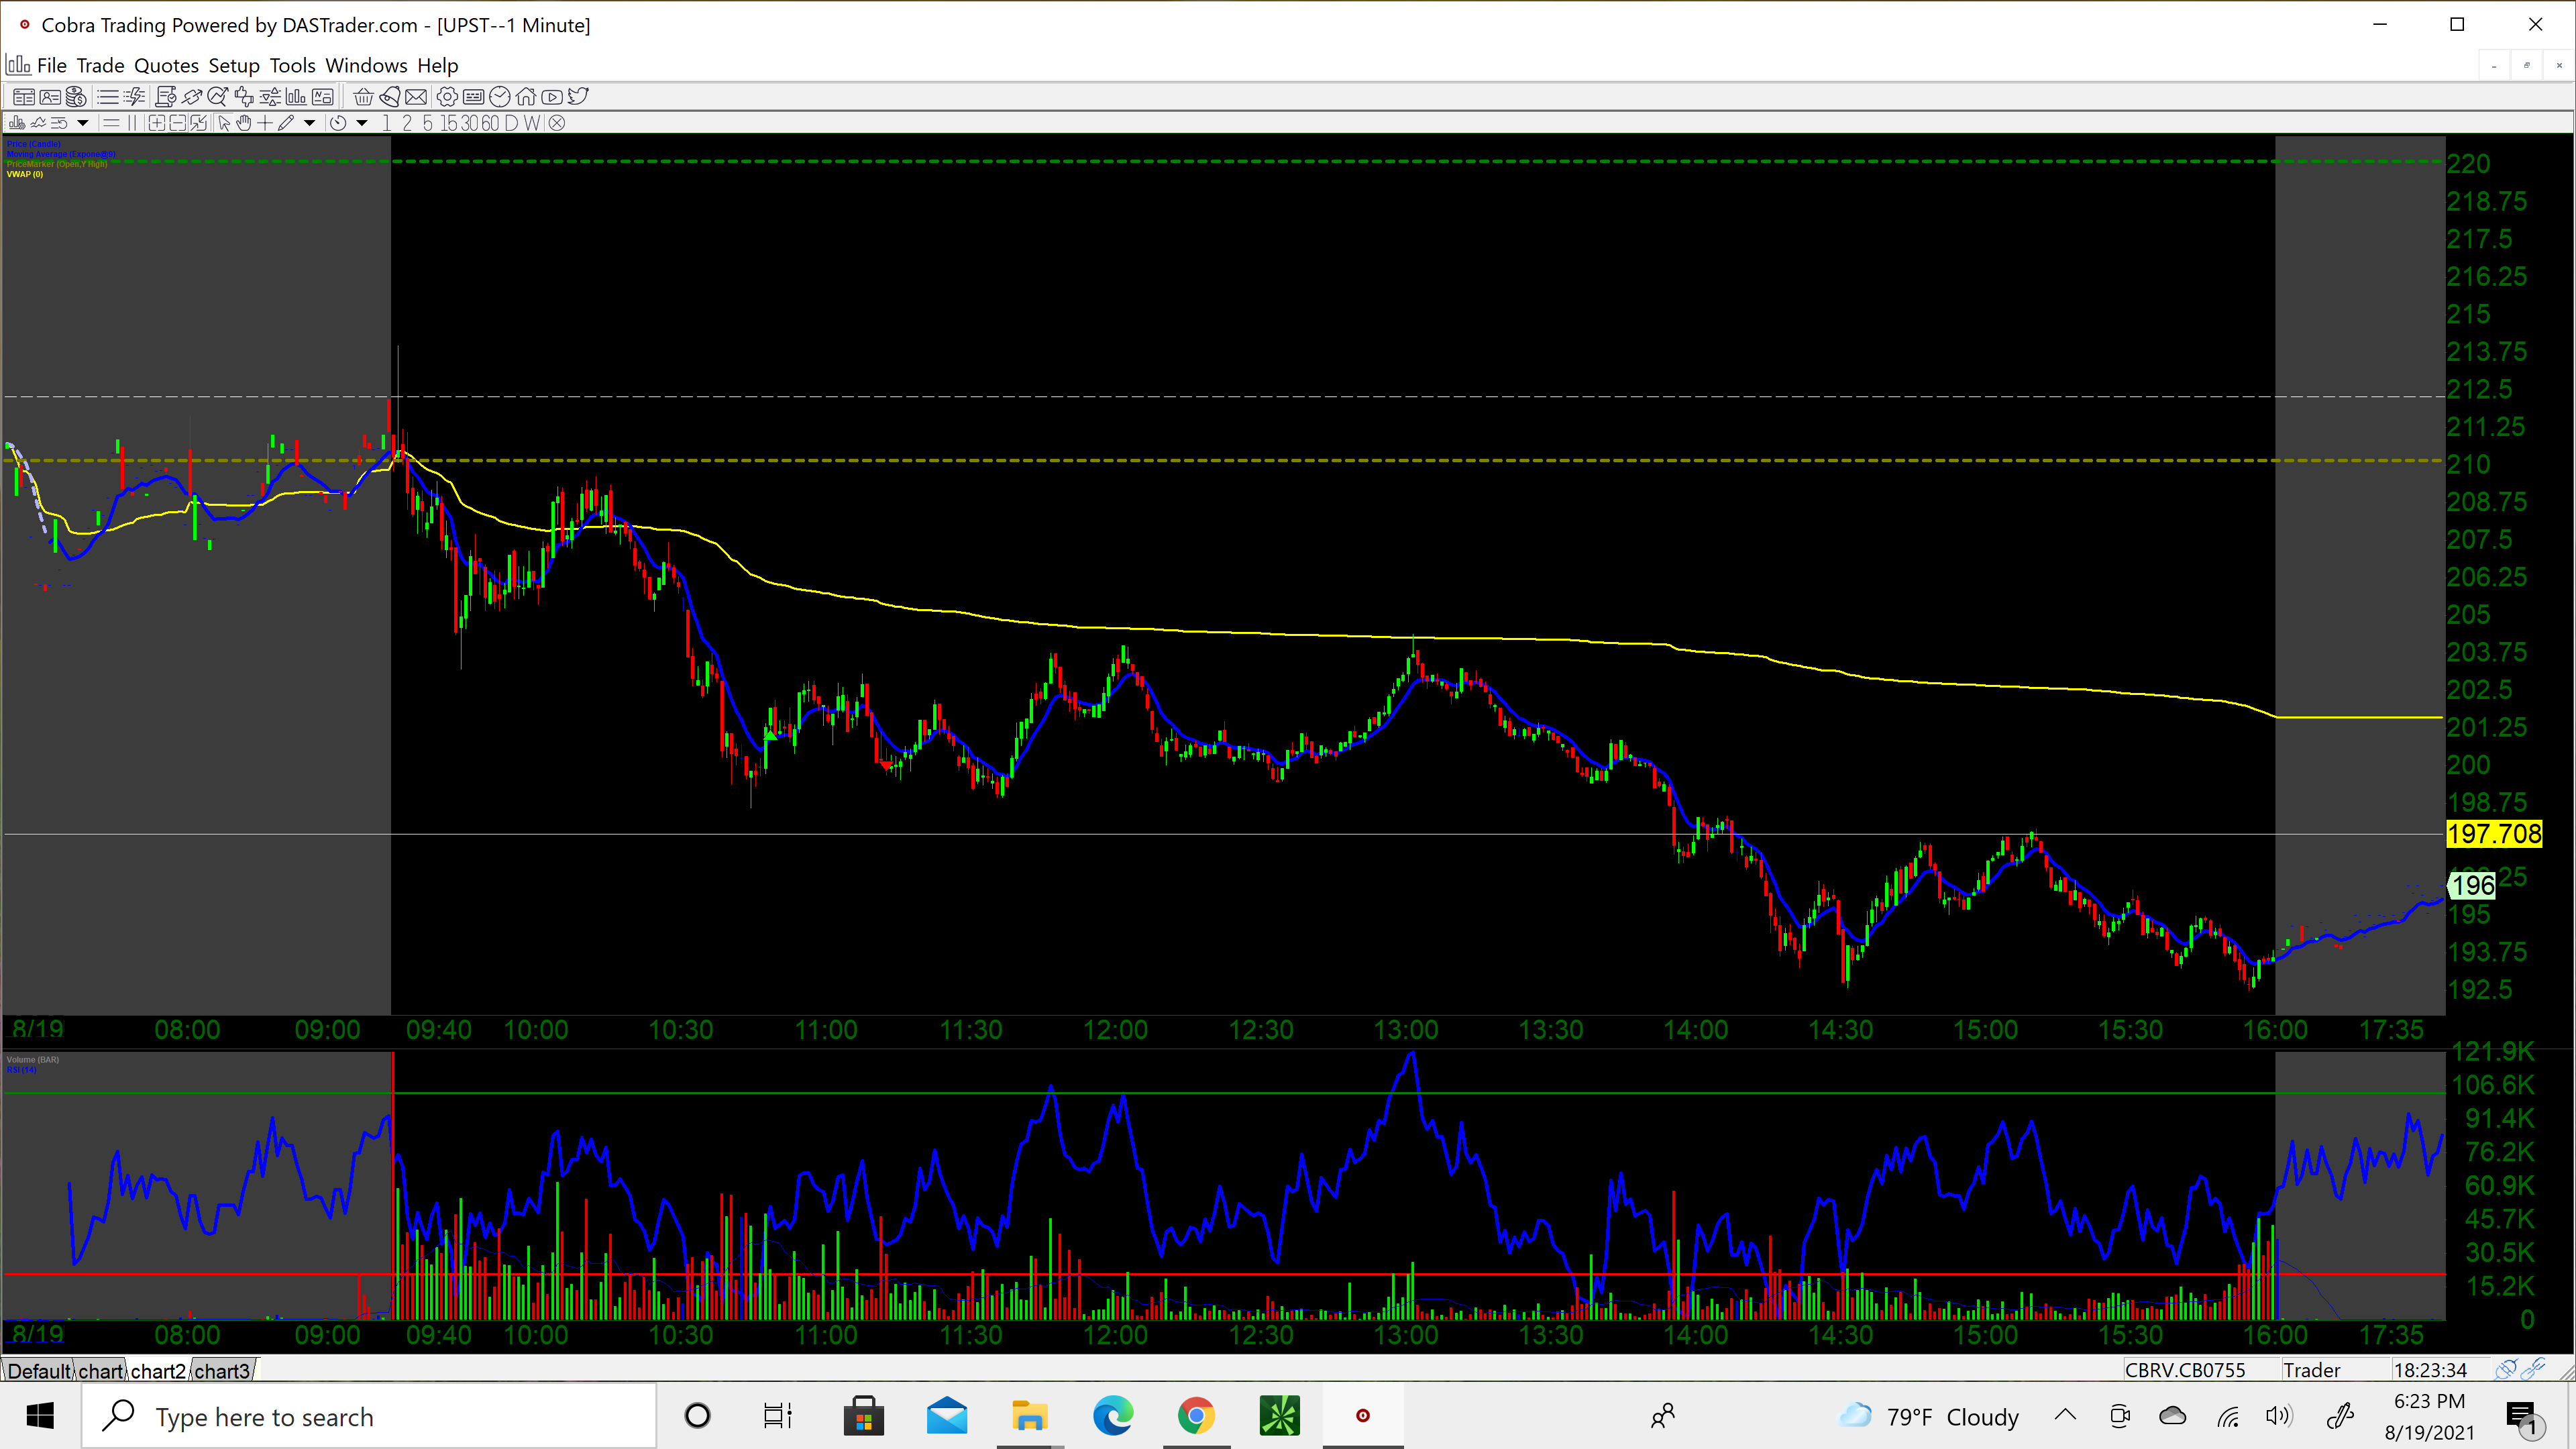Toggle the arrow pointer cursor mode
Viewport: 2576px width, 1449px height.
click(x=224, y=123)
